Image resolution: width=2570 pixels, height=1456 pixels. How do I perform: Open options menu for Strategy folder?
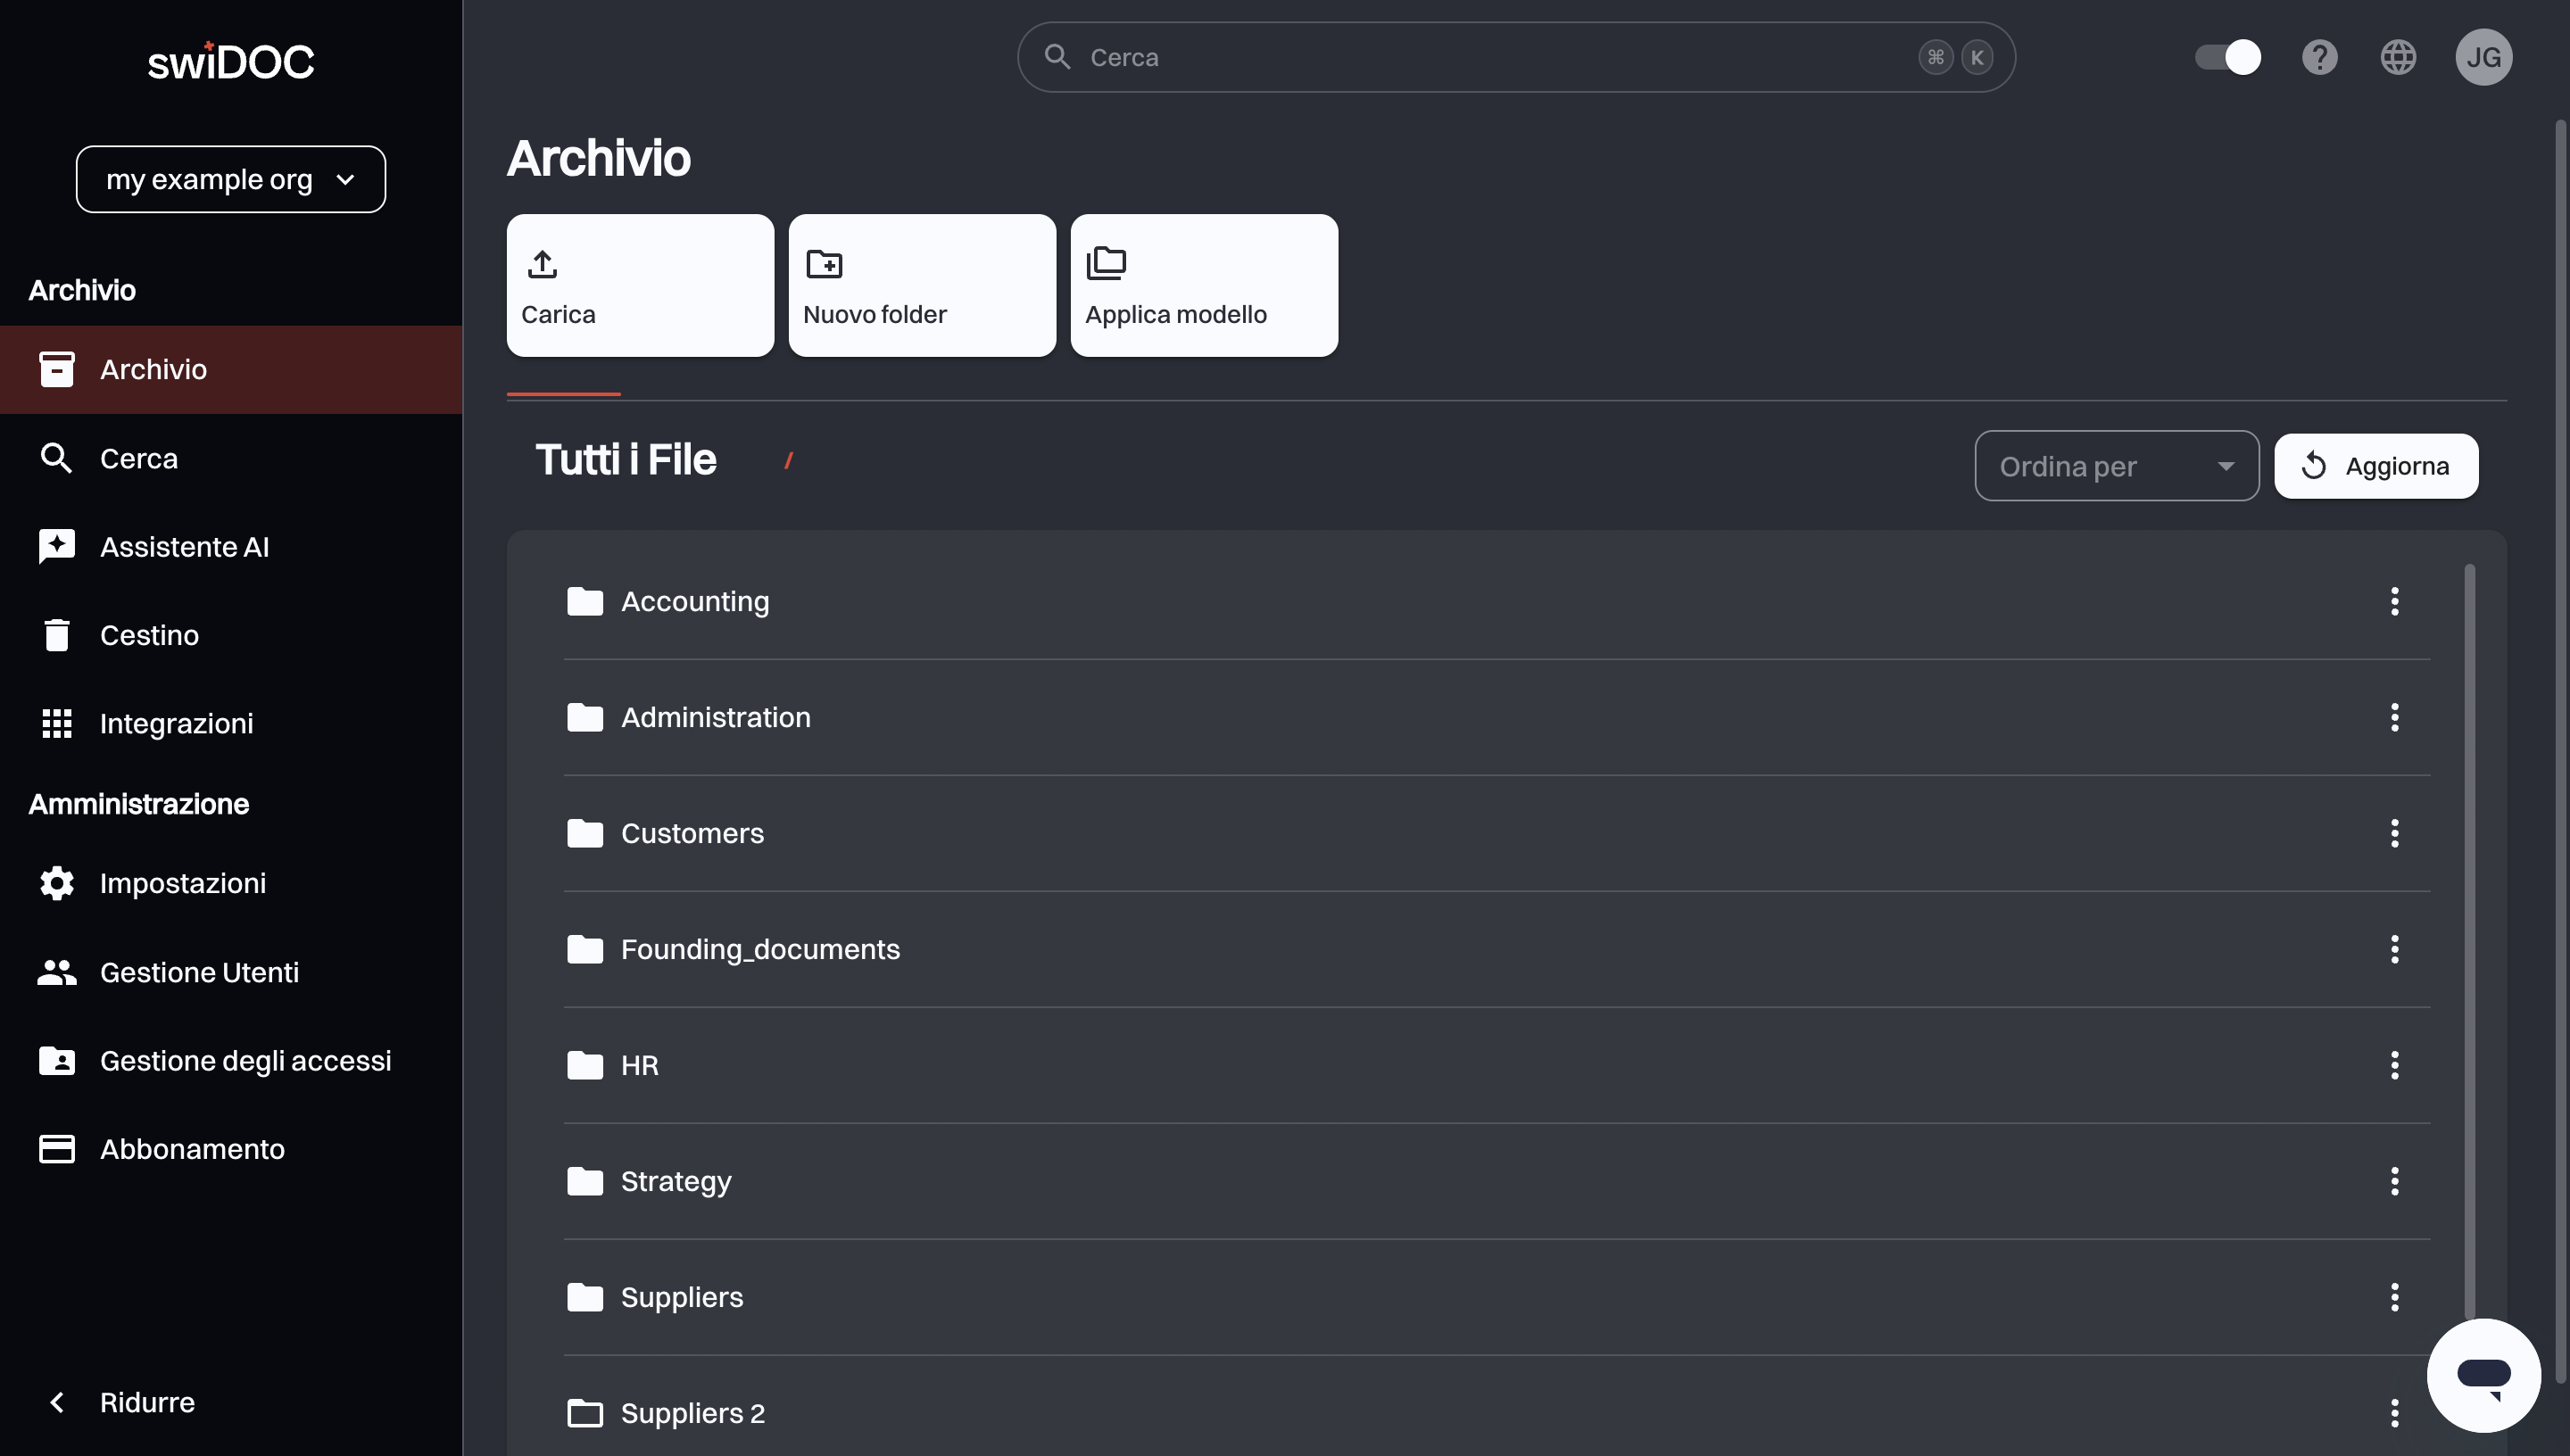coord(2394,1181)
